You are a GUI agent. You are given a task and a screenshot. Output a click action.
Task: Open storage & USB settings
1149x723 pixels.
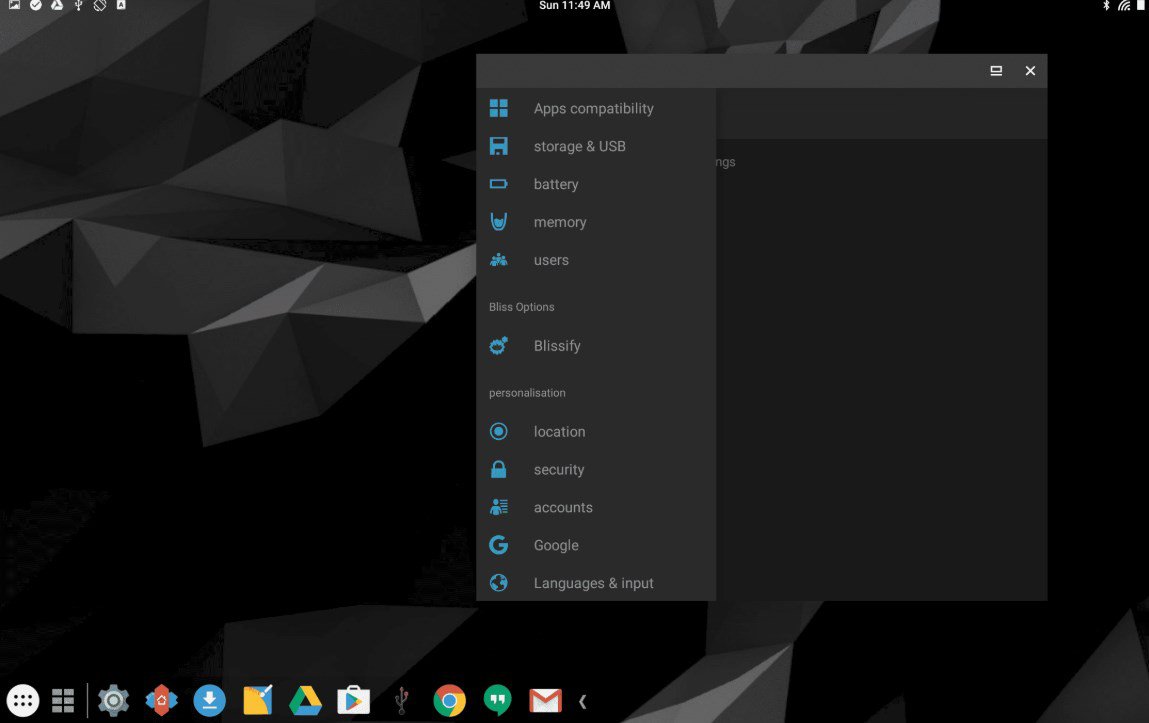(x=579, y=146)
